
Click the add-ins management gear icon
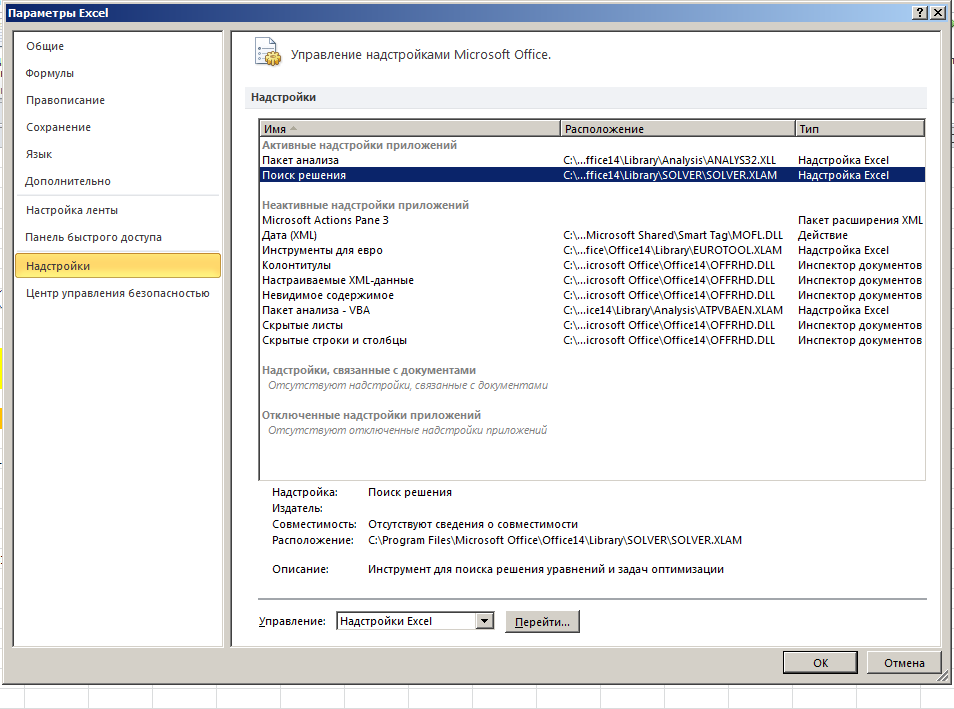(x=267, y=52)
